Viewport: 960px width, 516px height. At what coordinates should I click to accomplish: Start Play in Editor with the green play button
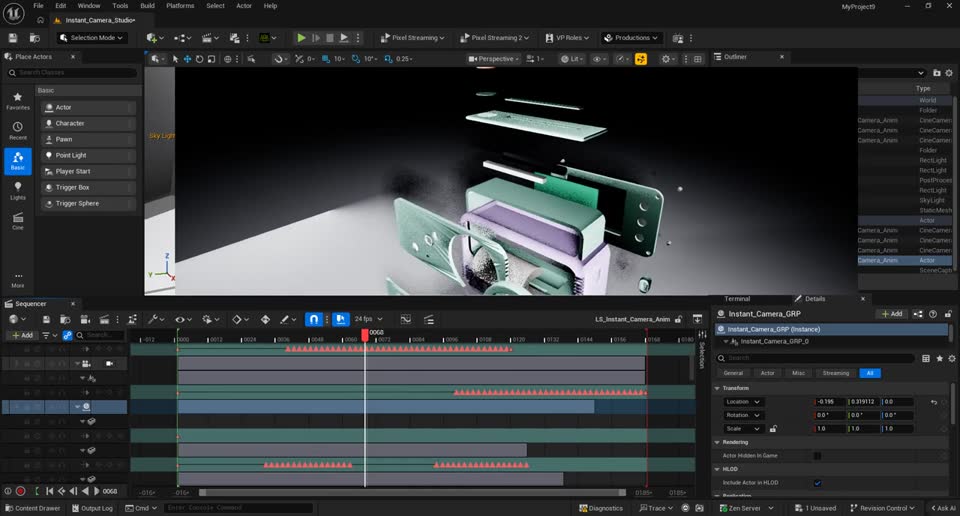coord(301,38)
